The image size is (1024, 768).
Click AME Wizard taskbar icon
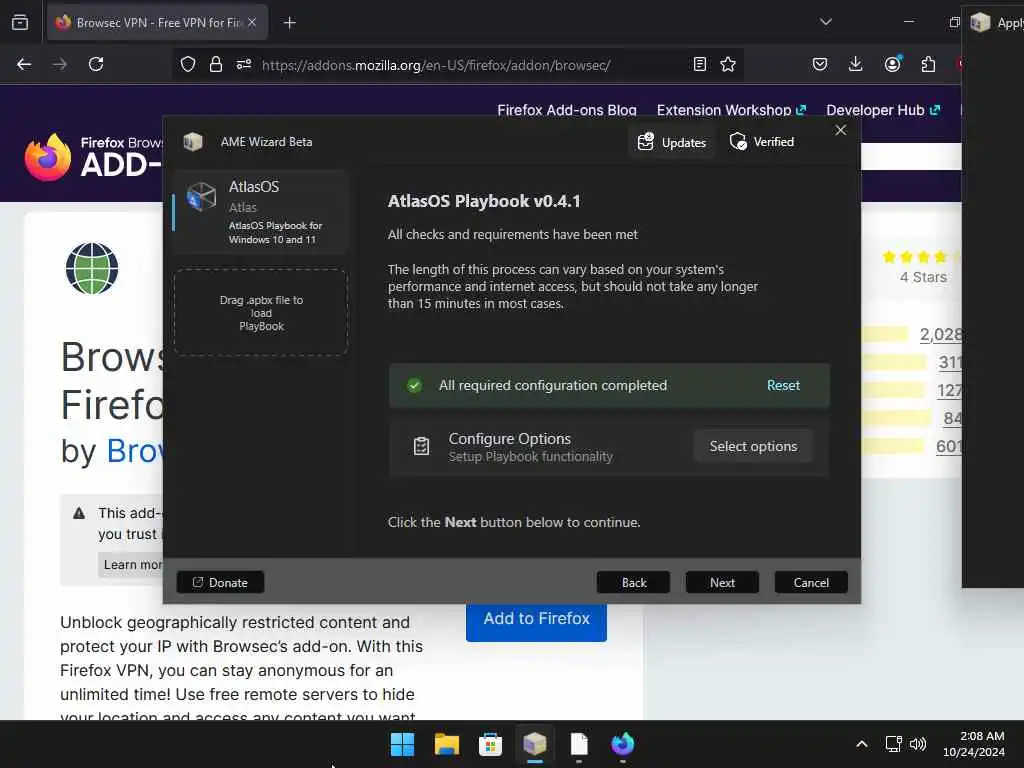coord(535,744)
